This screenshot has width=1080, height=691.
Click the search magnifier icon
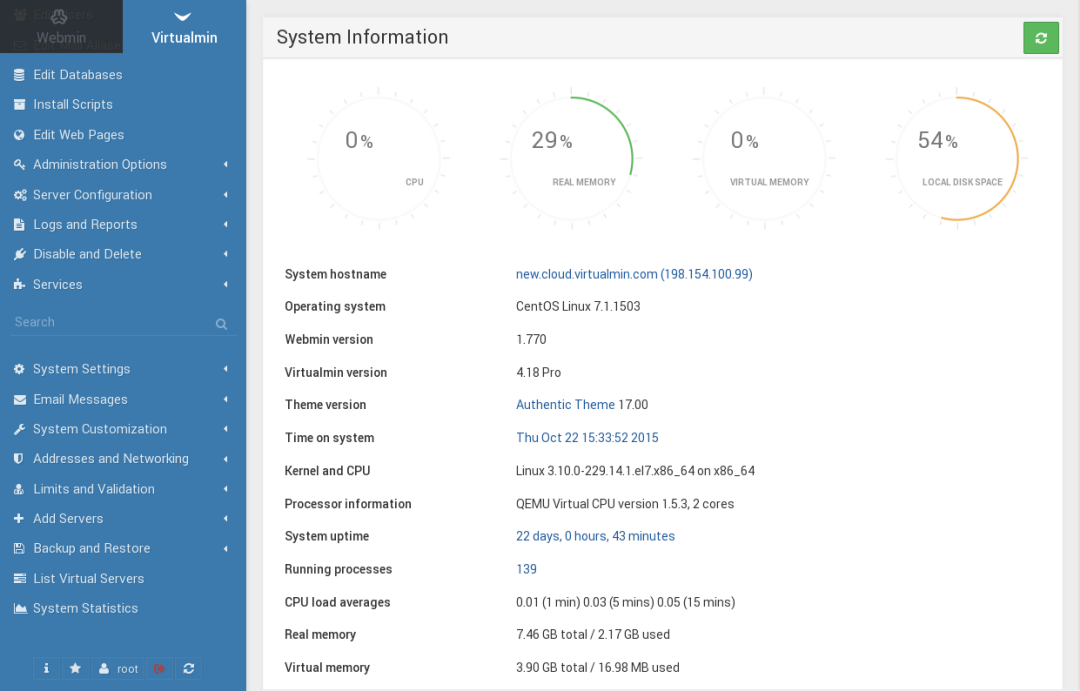[221, 324]
